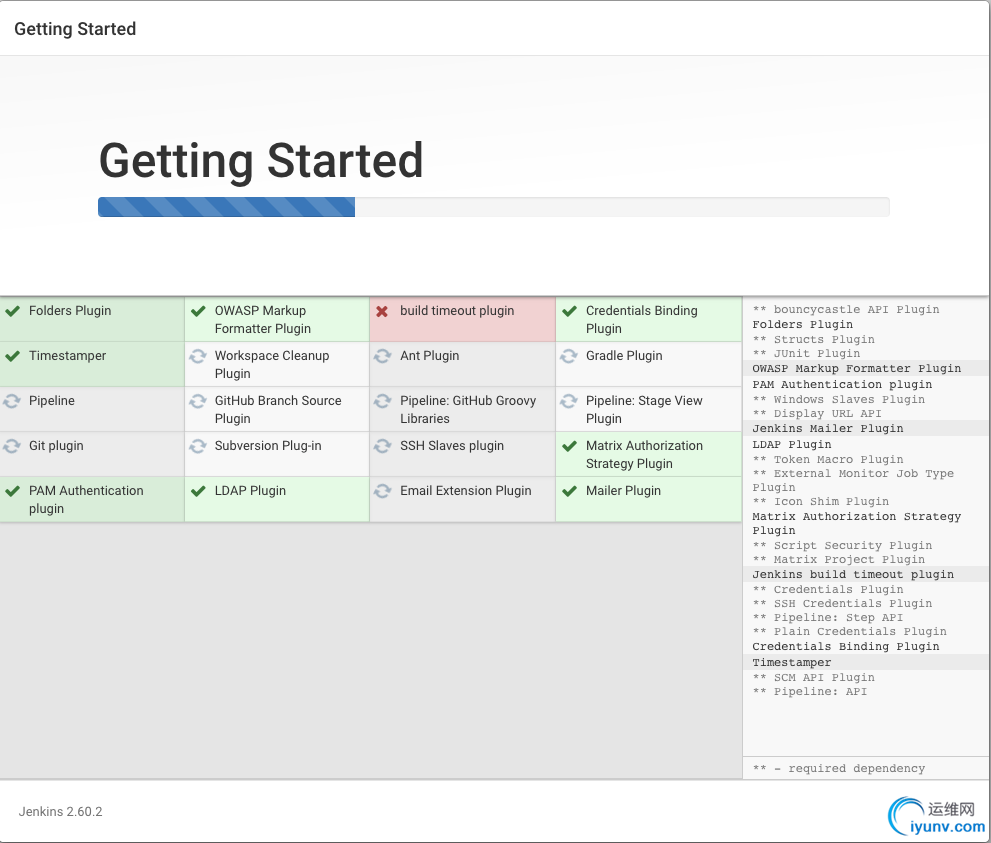Select the 'Git plugin' label
This screenshot has height=843, width=991.
[x=56, y=446]
